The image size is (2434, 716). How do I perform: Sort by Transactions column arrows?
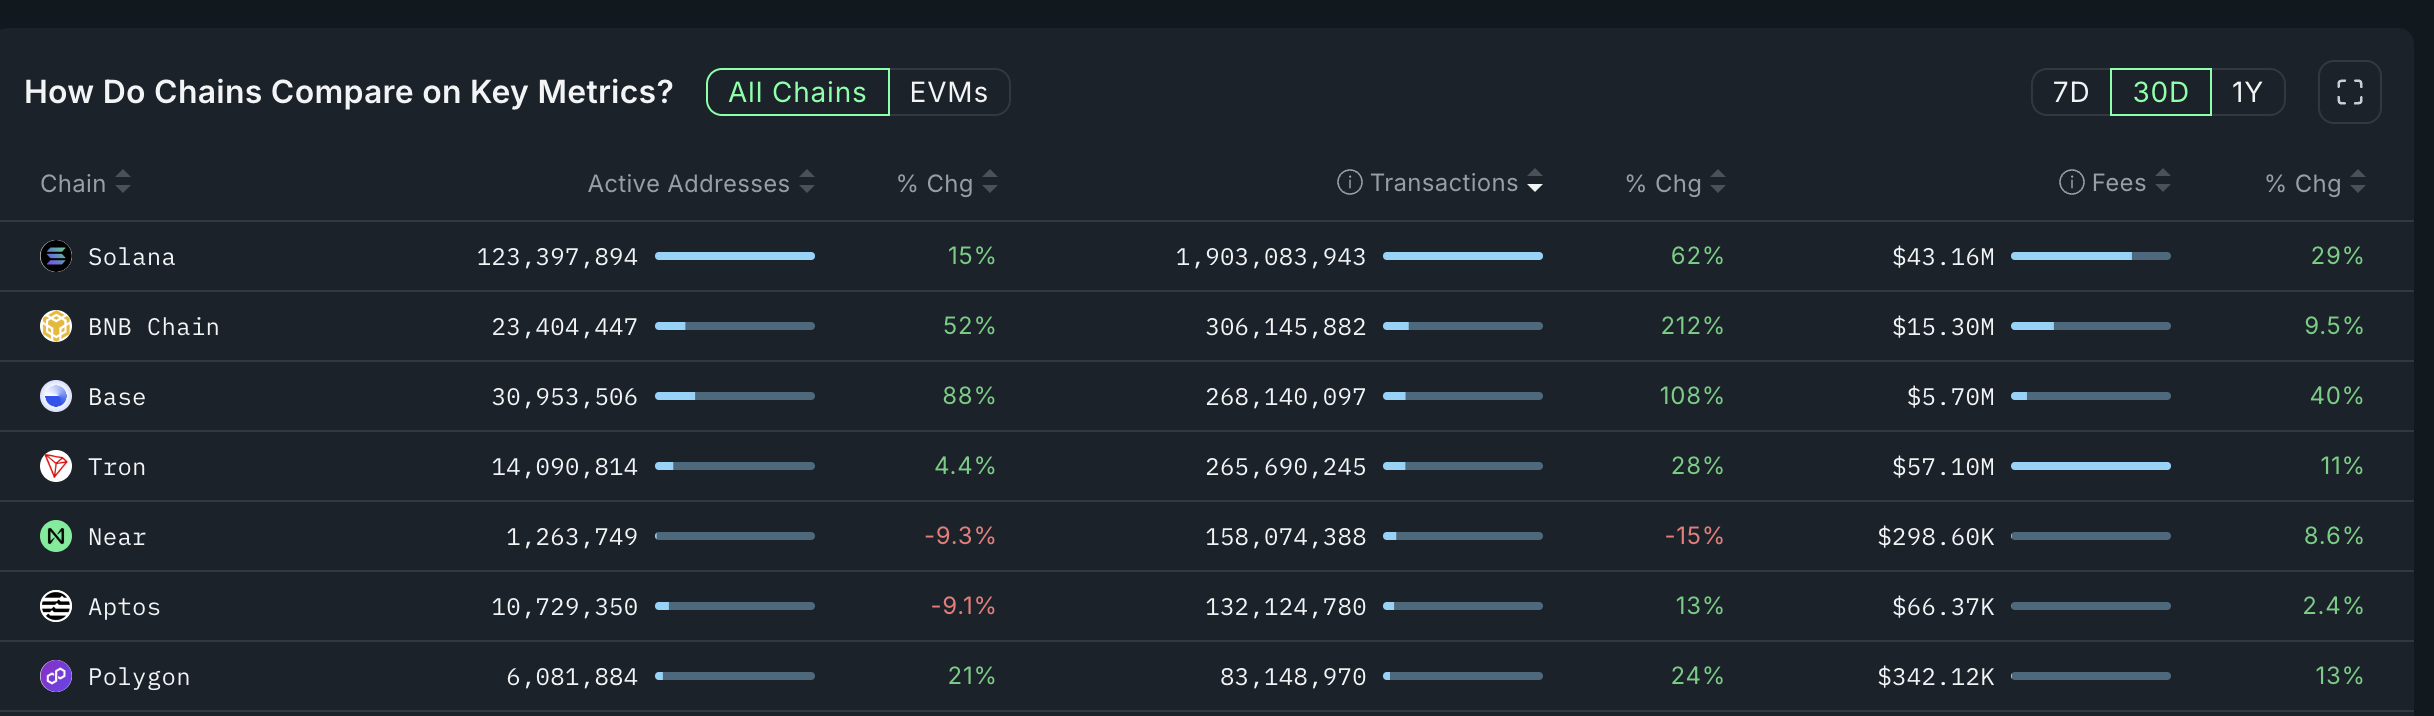(1535, 182)
